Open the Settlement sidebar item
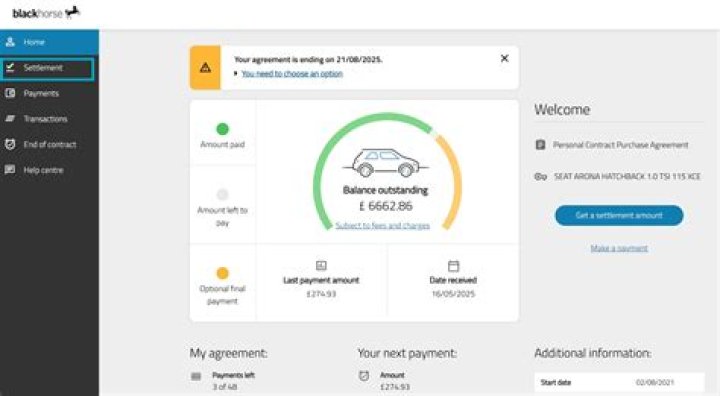Viewport: 720px width, 396px height. [47, 68]
